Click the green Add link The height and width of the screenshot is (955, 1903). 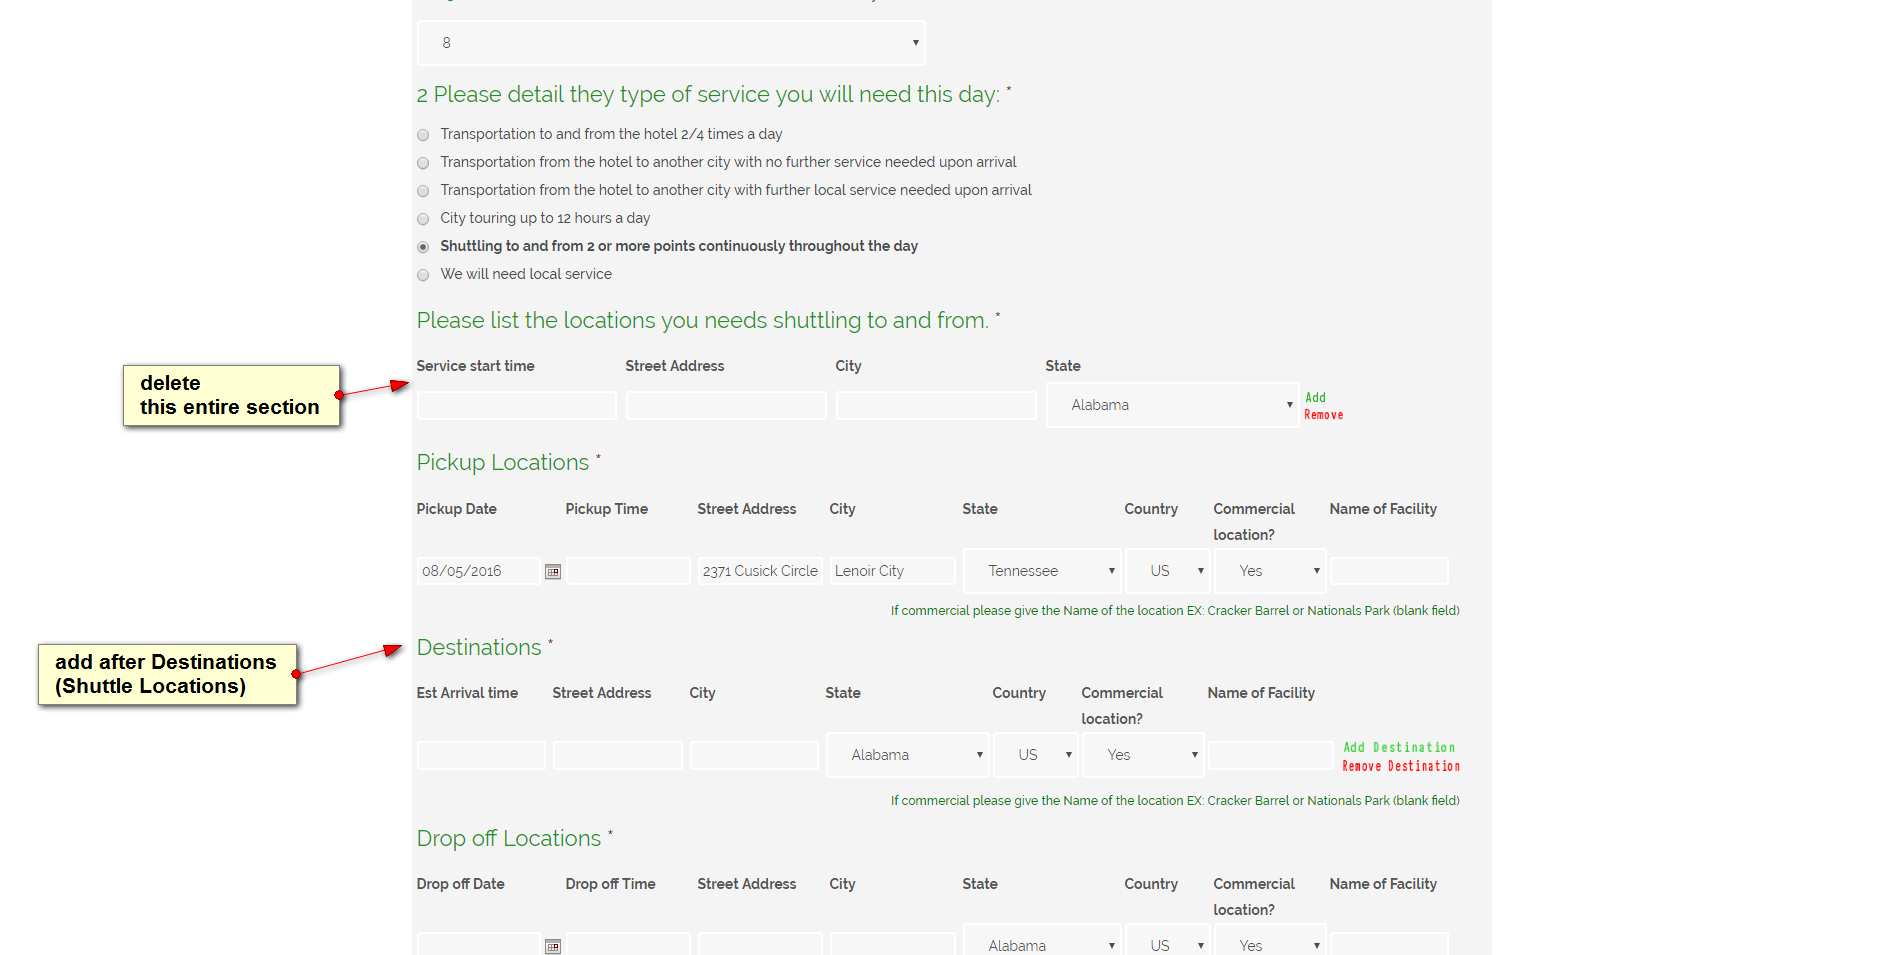1315,397
